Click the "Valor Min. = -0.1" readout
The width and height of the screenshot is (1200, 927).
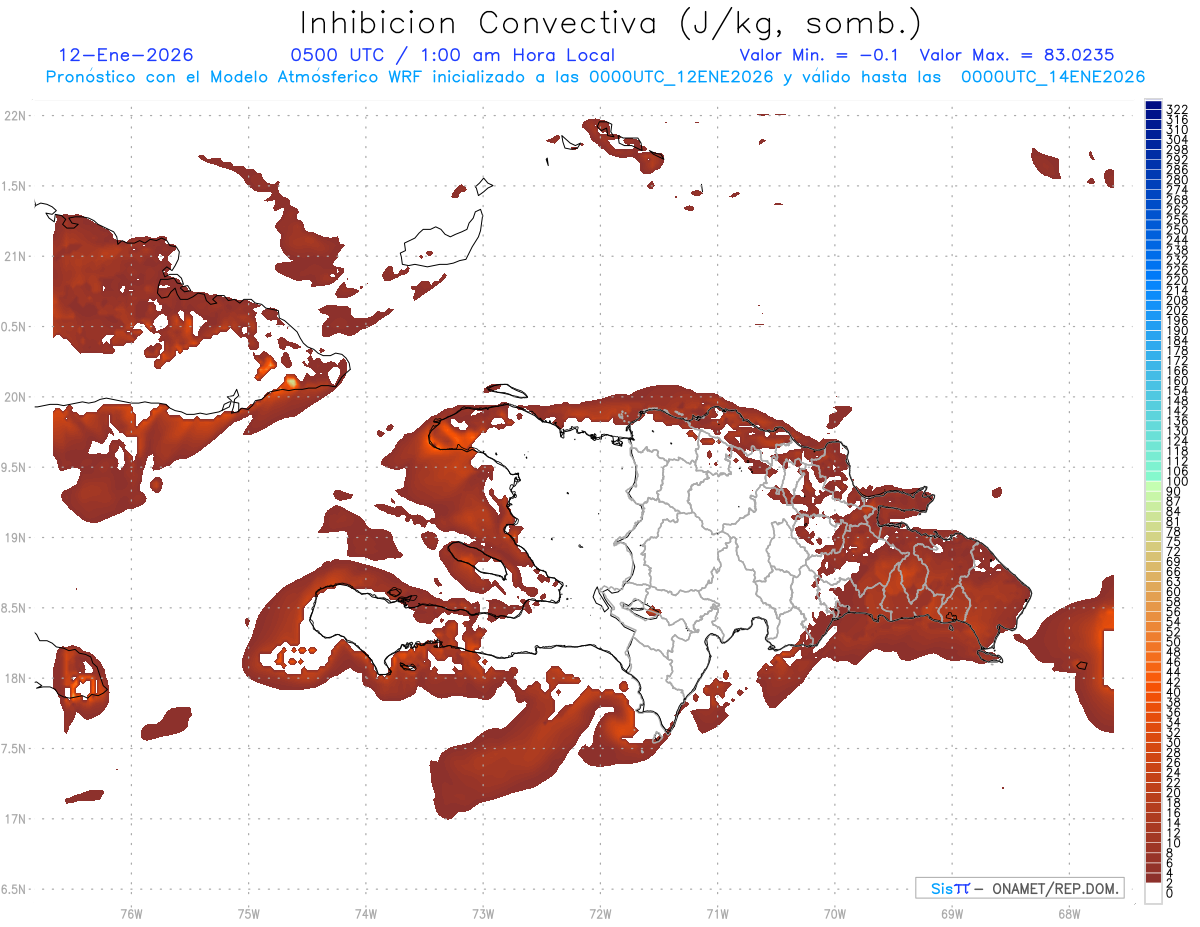coord(820,55)
